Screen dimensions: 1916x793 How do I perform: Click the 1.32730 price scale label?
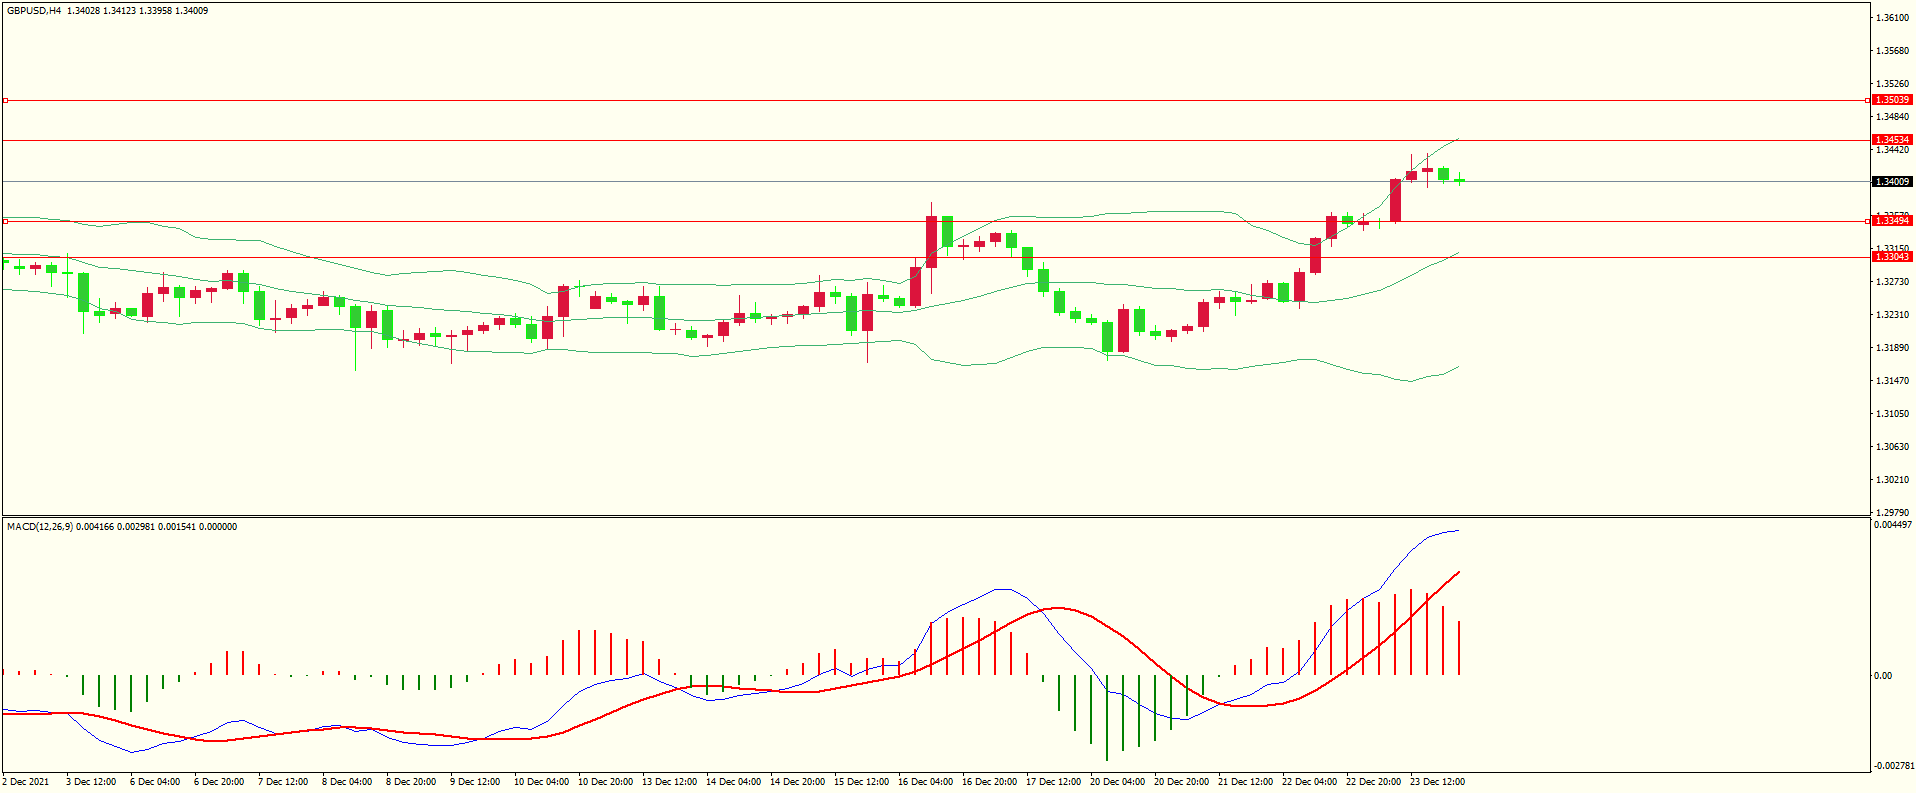point(1892,282)
